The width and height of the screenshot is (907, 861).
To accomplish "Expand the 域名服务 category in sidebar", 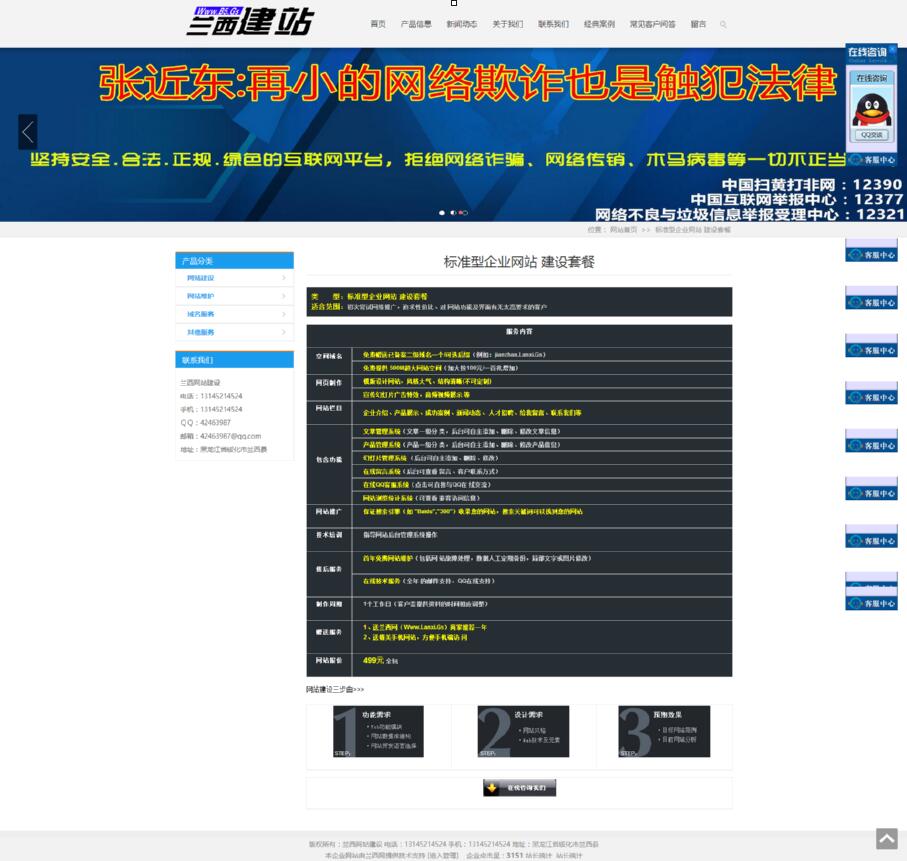I will tap(234, 314).
